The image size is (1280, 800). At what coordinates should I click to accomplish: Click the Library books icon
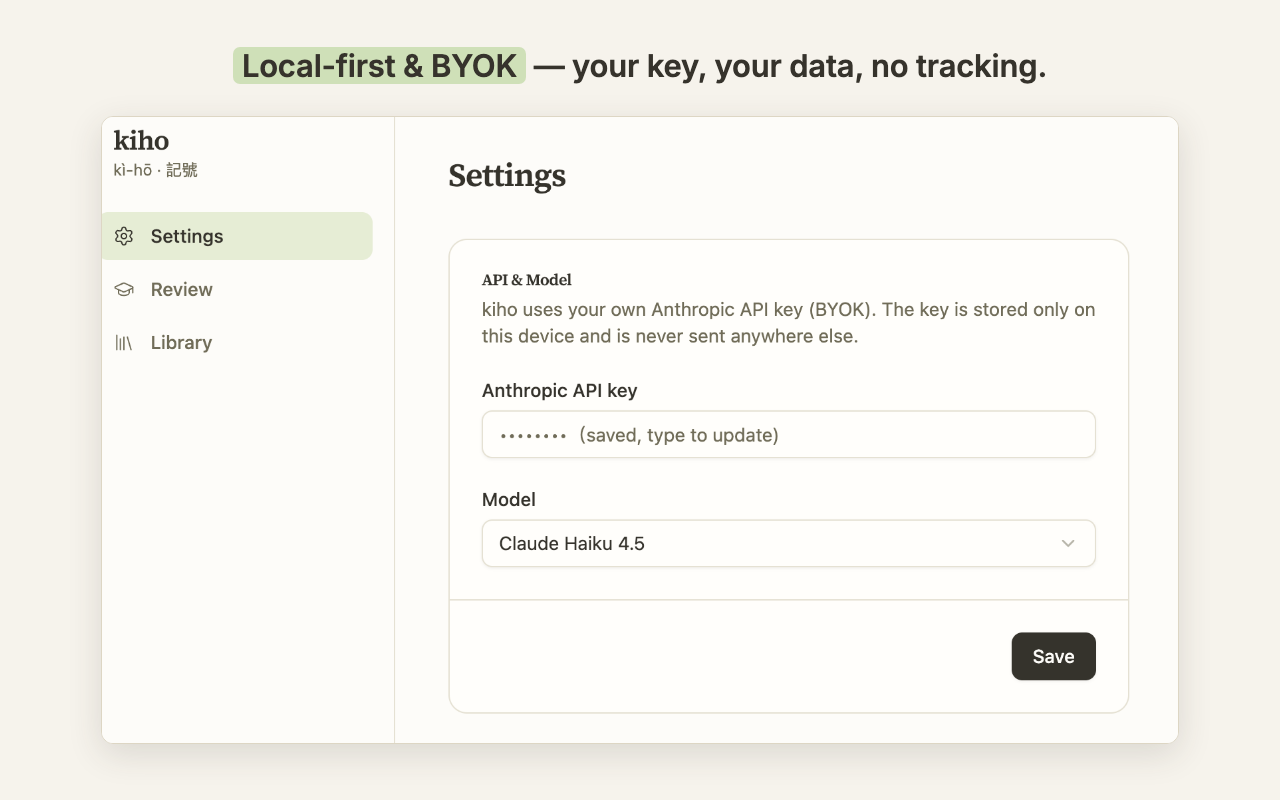(124, 342)
